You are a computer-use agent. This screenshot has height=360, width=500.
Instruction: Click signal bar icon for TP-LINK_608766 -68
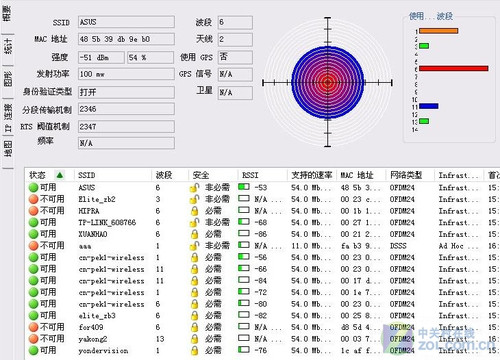[x=244, y=222]
